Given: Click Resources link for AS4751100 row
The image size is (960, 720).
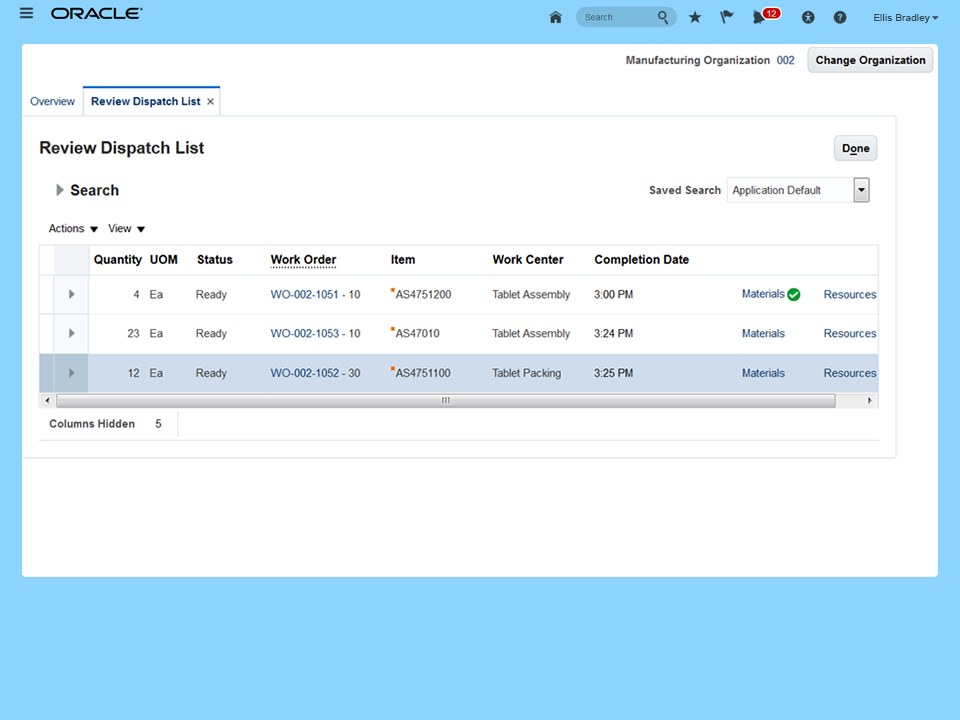Looking at the screenshot, I should (850, 373).
